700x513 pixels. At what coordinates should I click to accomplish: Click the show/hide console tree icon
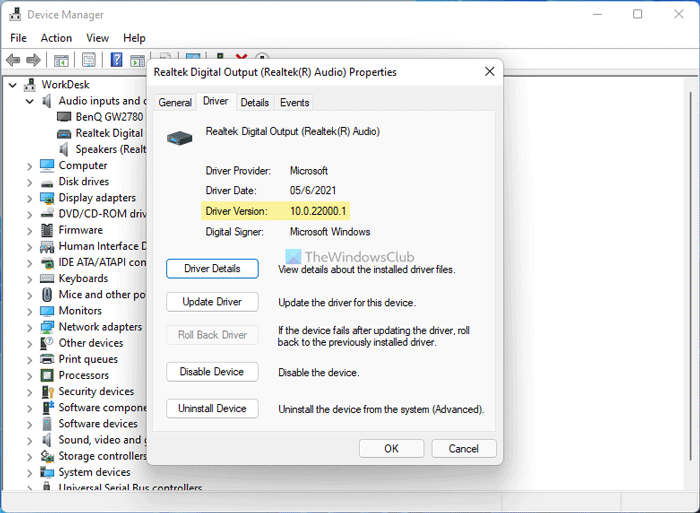(62, 61)
